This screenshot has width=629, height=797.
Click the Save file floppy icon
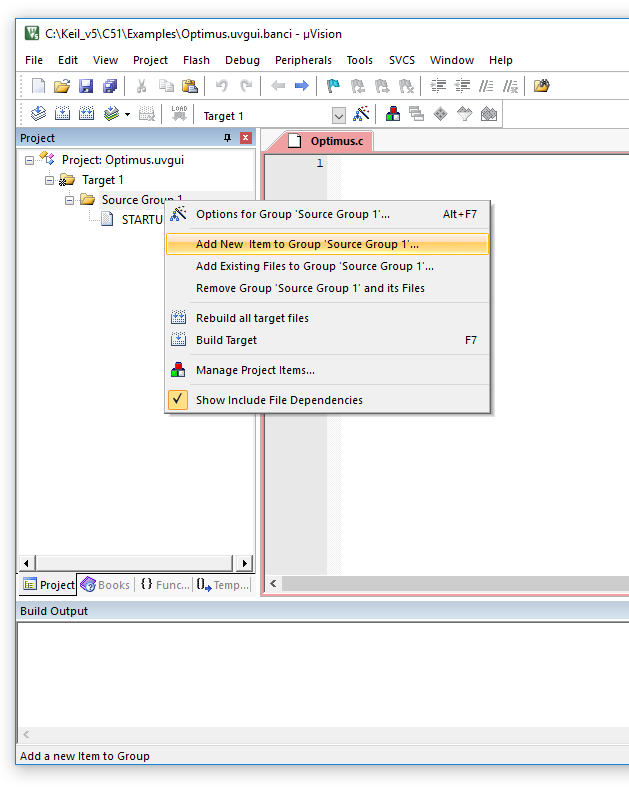point(86,86)
